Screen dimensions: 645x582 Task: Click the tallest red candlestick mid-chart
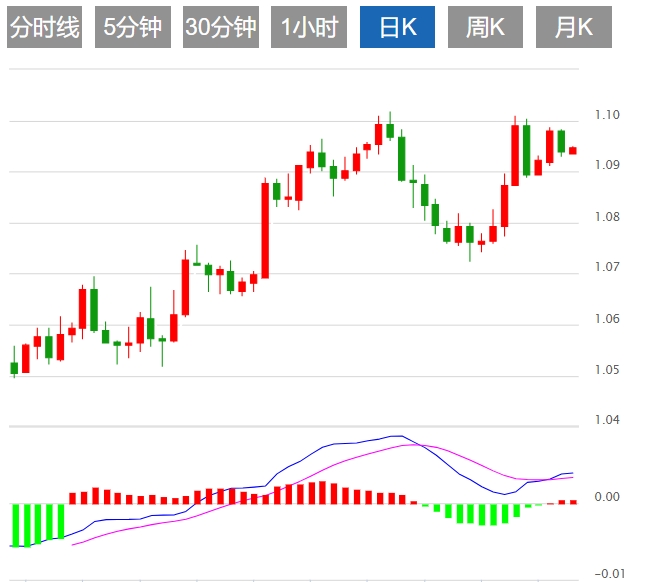click(x=265, y=228)
